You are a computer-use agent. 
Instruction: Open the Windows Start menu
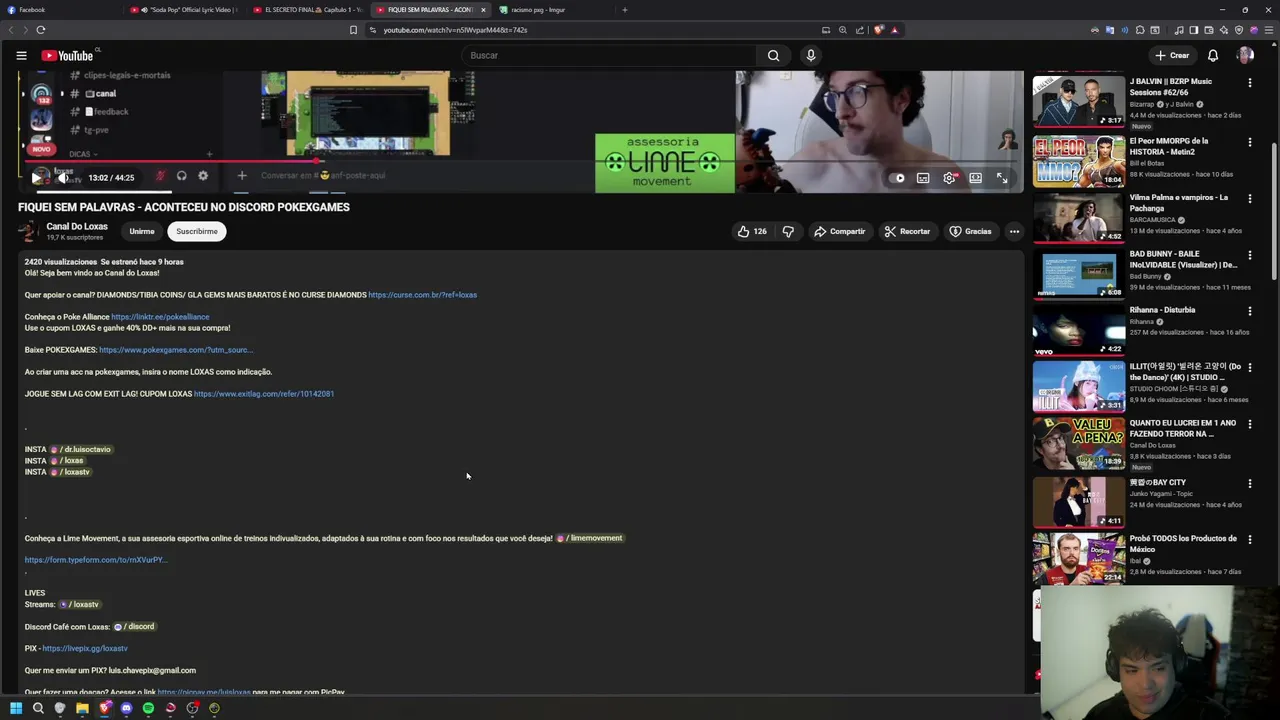click(x=16, y=708)
